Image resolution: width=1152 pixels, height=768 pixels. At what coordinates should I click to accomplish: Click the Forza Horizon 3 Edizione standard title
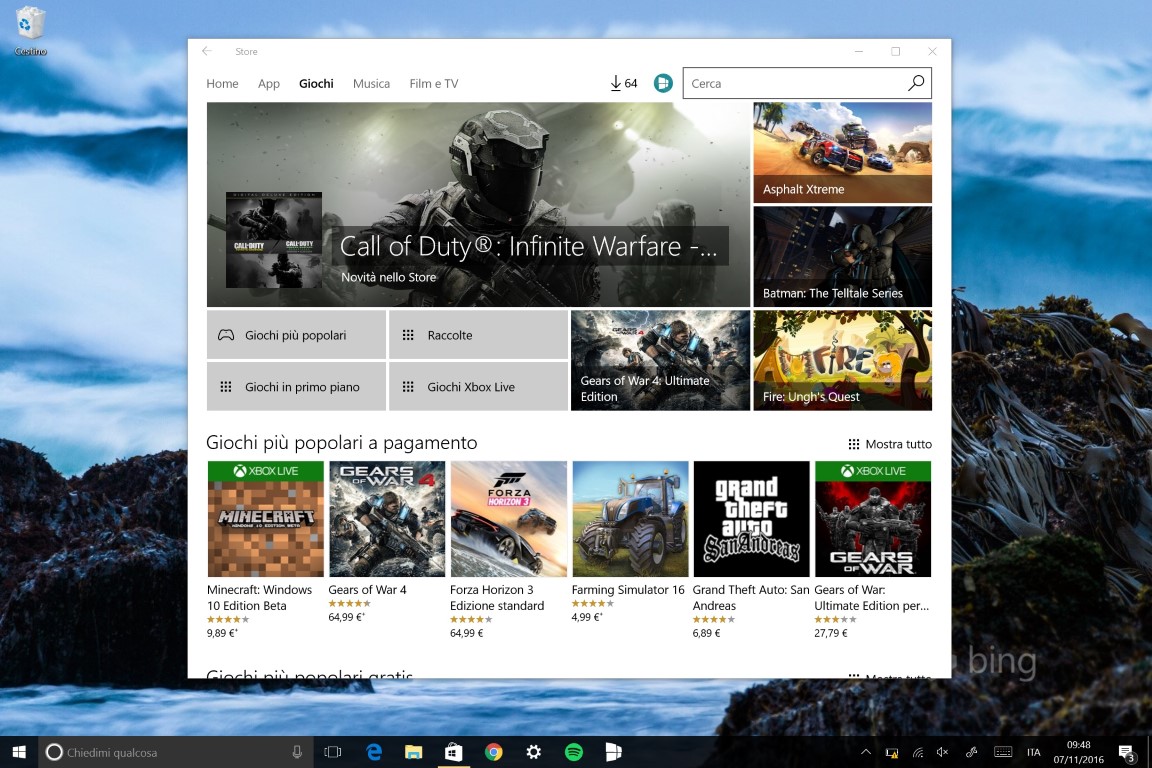(497, 597)
